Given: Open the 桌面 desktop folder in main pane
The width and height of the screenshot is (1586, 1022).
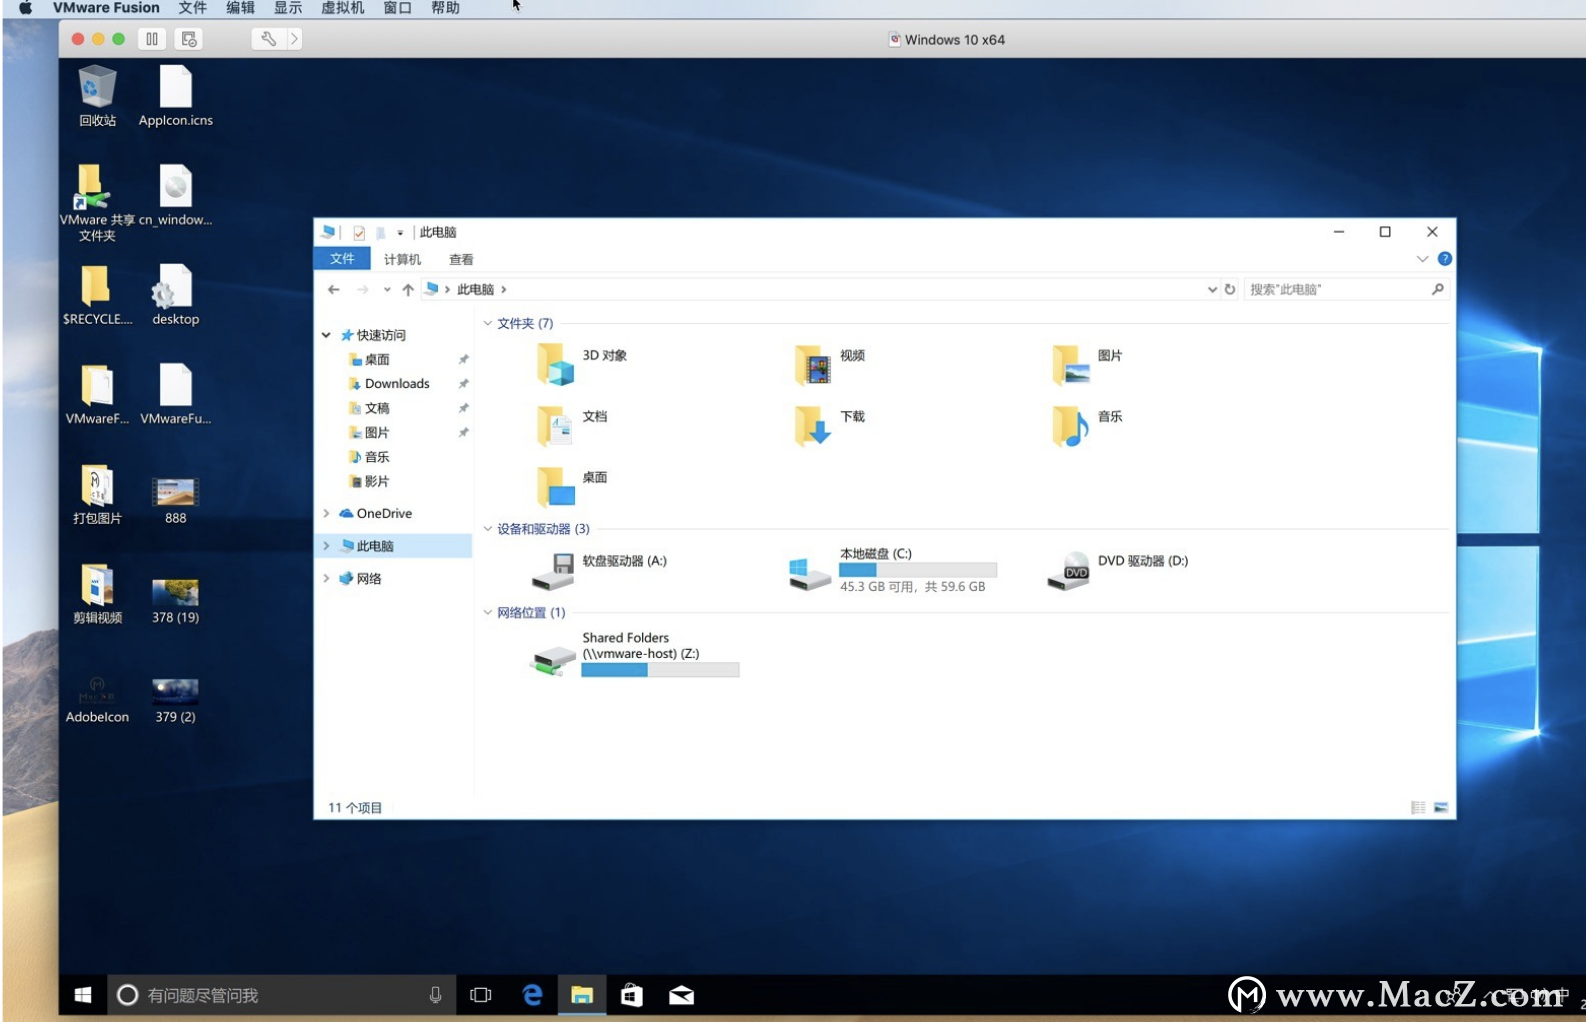Looking at the screenshot, I should coord(572,486).
